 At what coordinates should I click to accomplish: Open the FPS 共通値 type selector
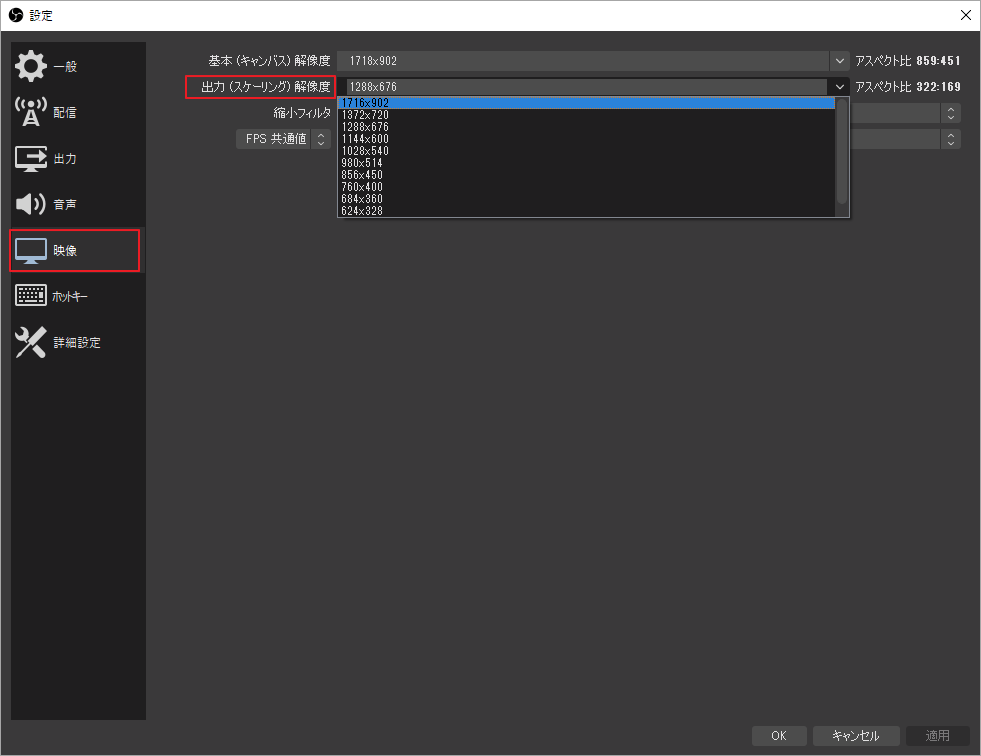click(283, 139)
